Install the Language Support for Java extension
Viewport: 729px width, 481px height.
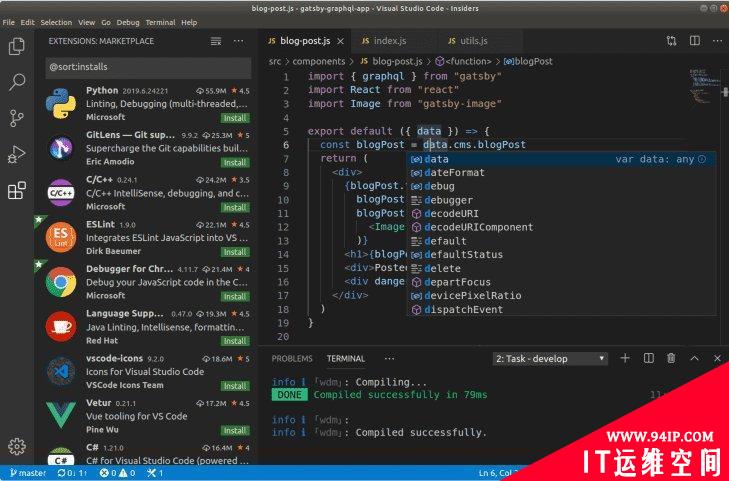(235, 341)
